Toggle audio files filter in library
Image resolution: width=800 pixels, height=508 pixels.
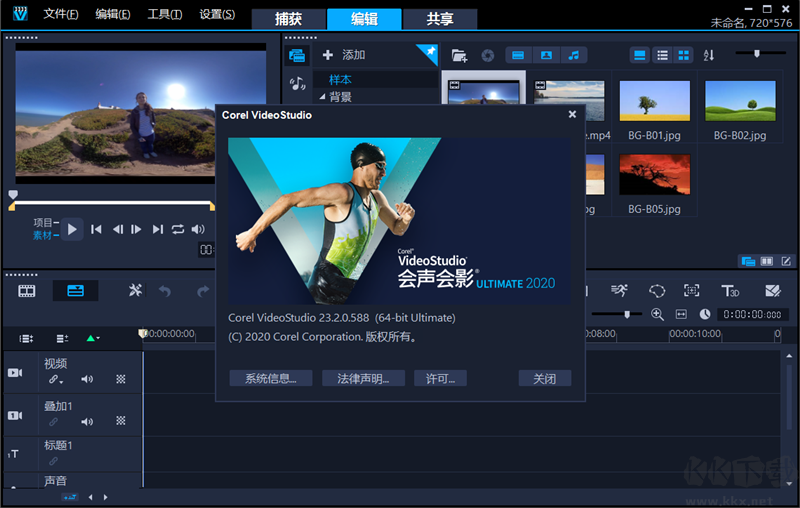point(574,55)
